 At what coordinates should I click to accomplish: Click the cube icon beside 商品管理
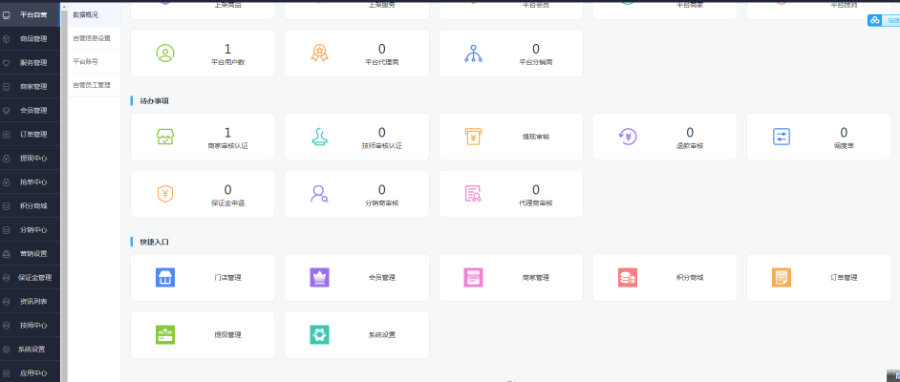(x=6, y=38)
